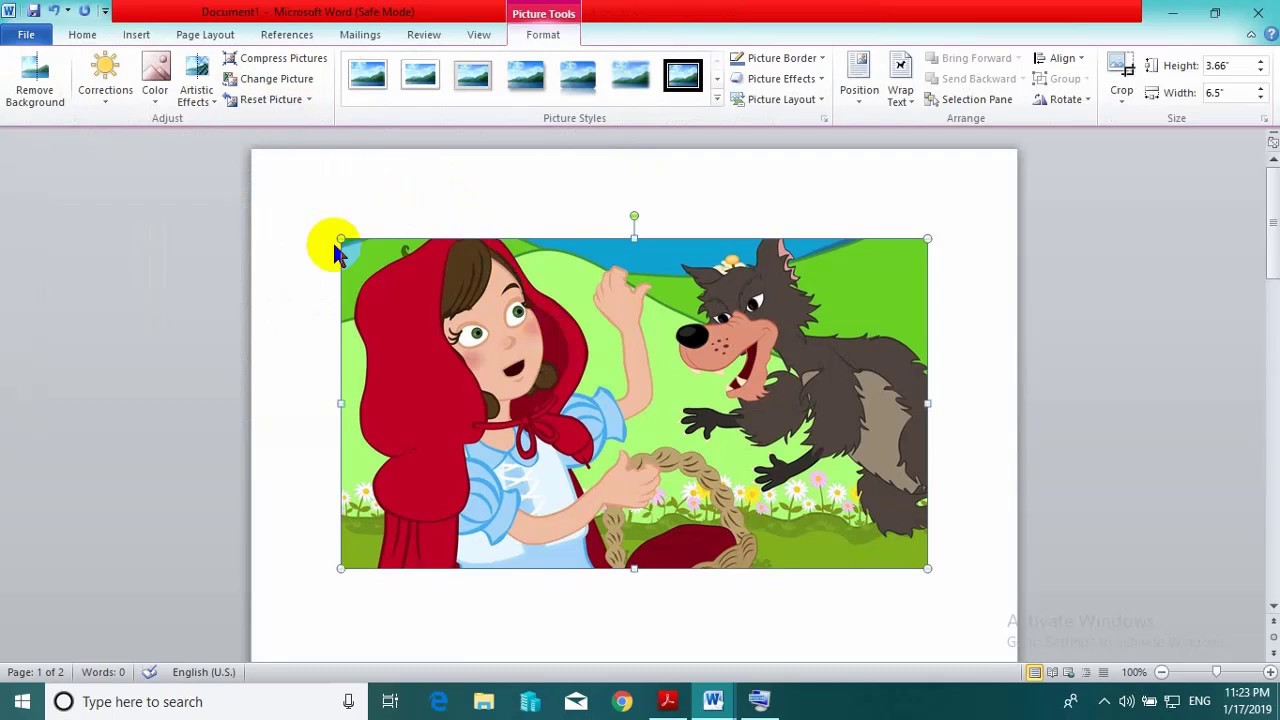This screenshot has height=720, width=1280.
Task: Open the Align dropdown
Action: (x=1058, y=58)
